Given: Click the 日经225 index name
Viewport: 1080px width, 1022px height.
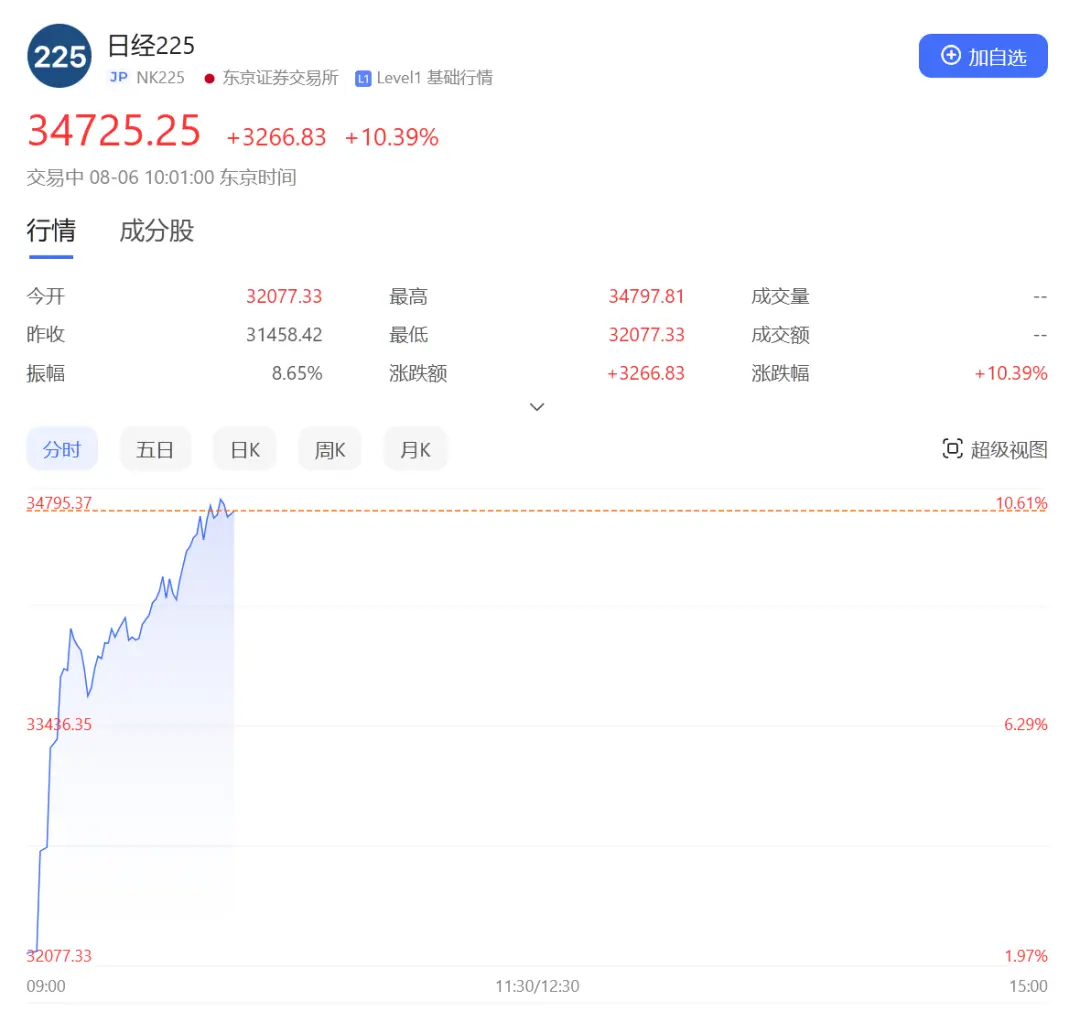Looking at the screenshot, I should (151, 46).
